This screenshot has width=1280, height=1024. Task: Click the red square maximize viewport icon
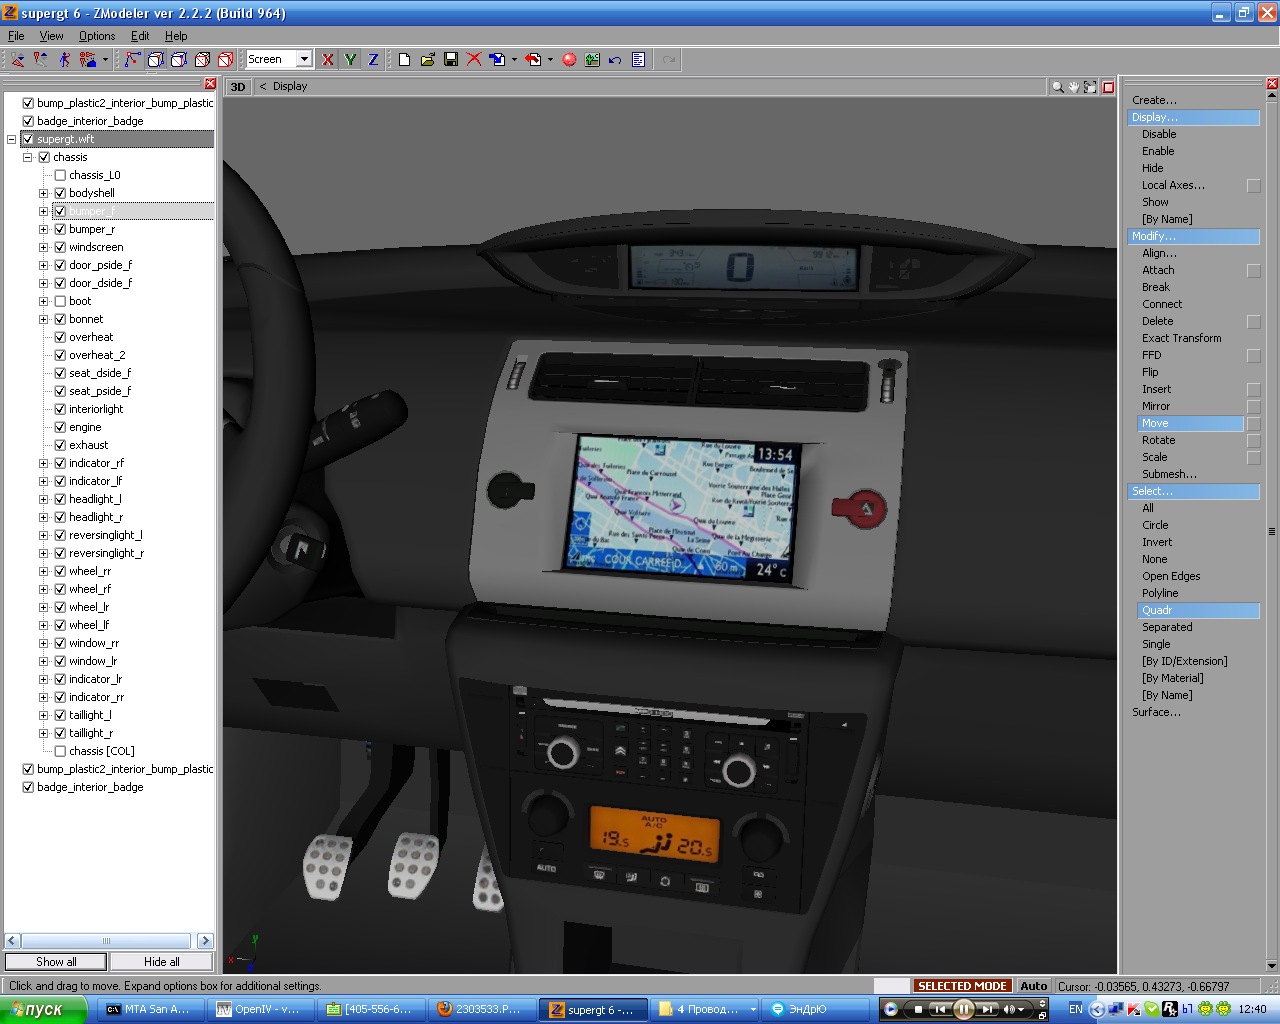(1108, 87)
